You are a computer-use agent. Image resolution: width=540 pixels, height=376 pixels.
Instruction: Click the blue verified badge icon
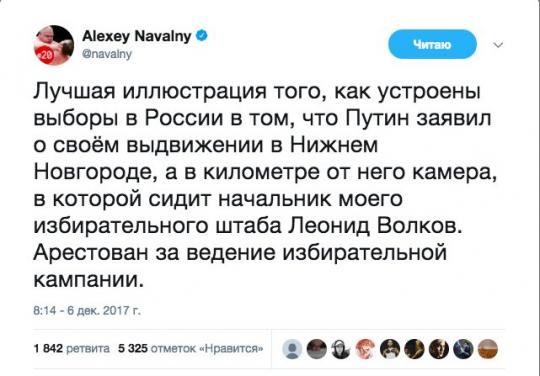pos(202,35)
